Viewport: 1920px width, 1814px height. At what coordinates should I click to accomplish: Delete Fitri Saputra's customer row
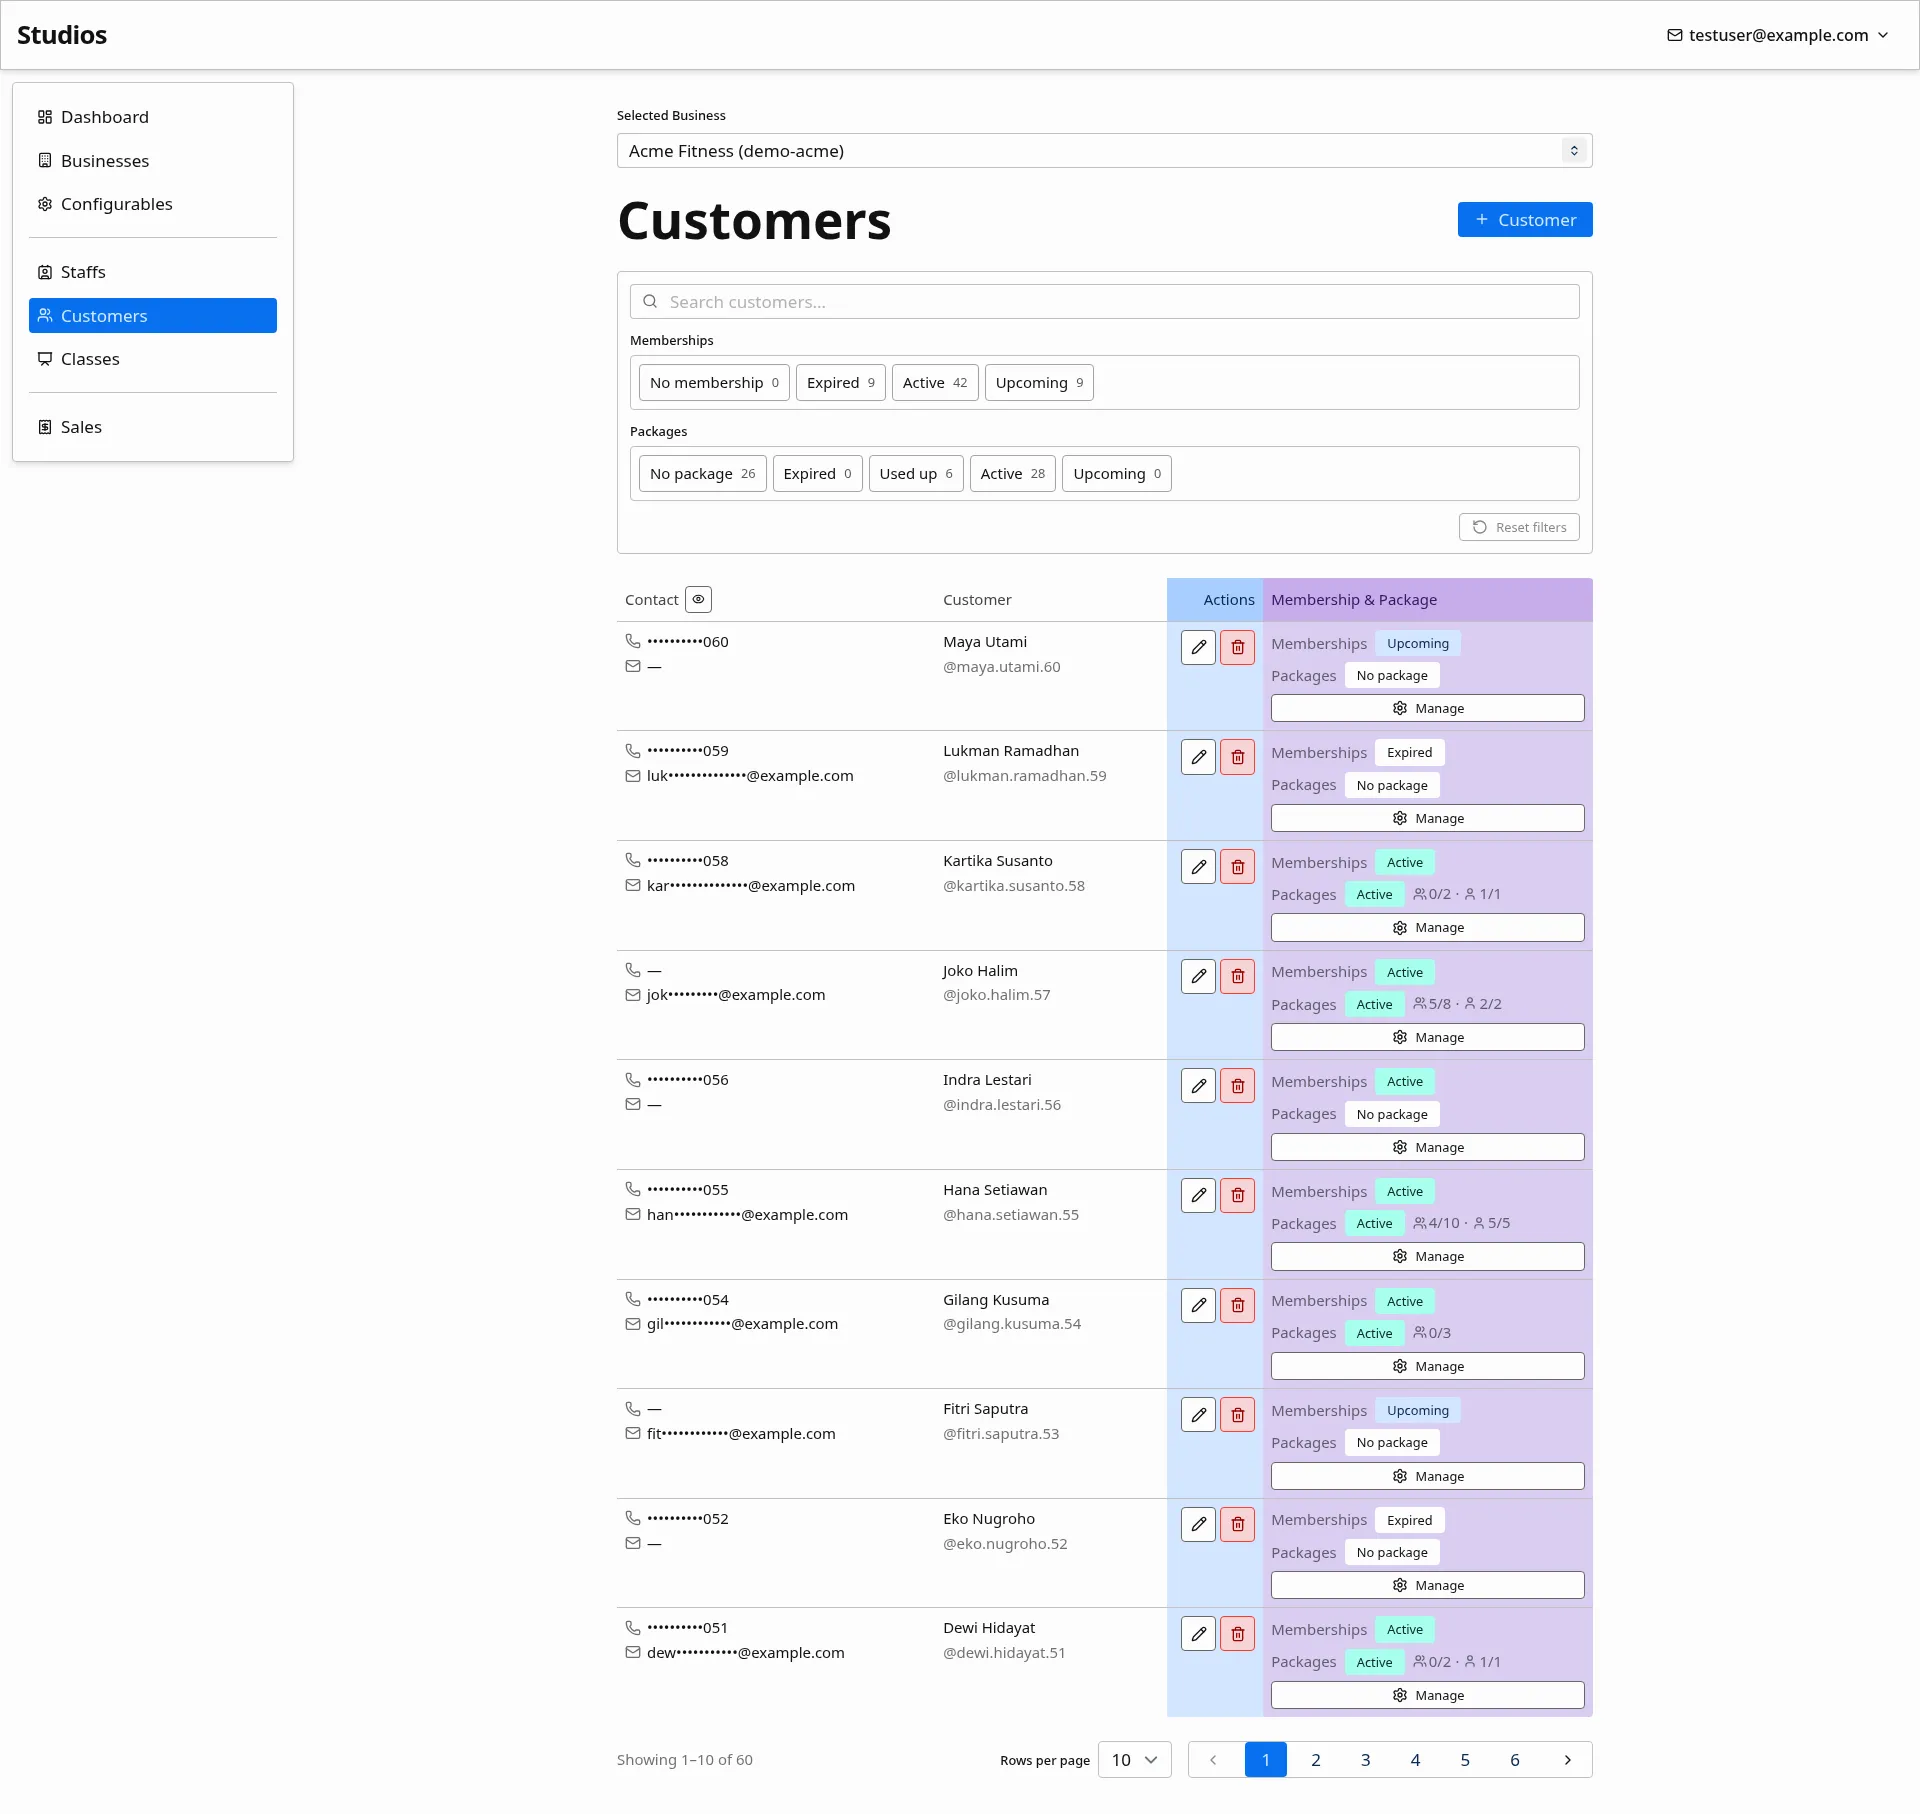pos(1237,1415)
